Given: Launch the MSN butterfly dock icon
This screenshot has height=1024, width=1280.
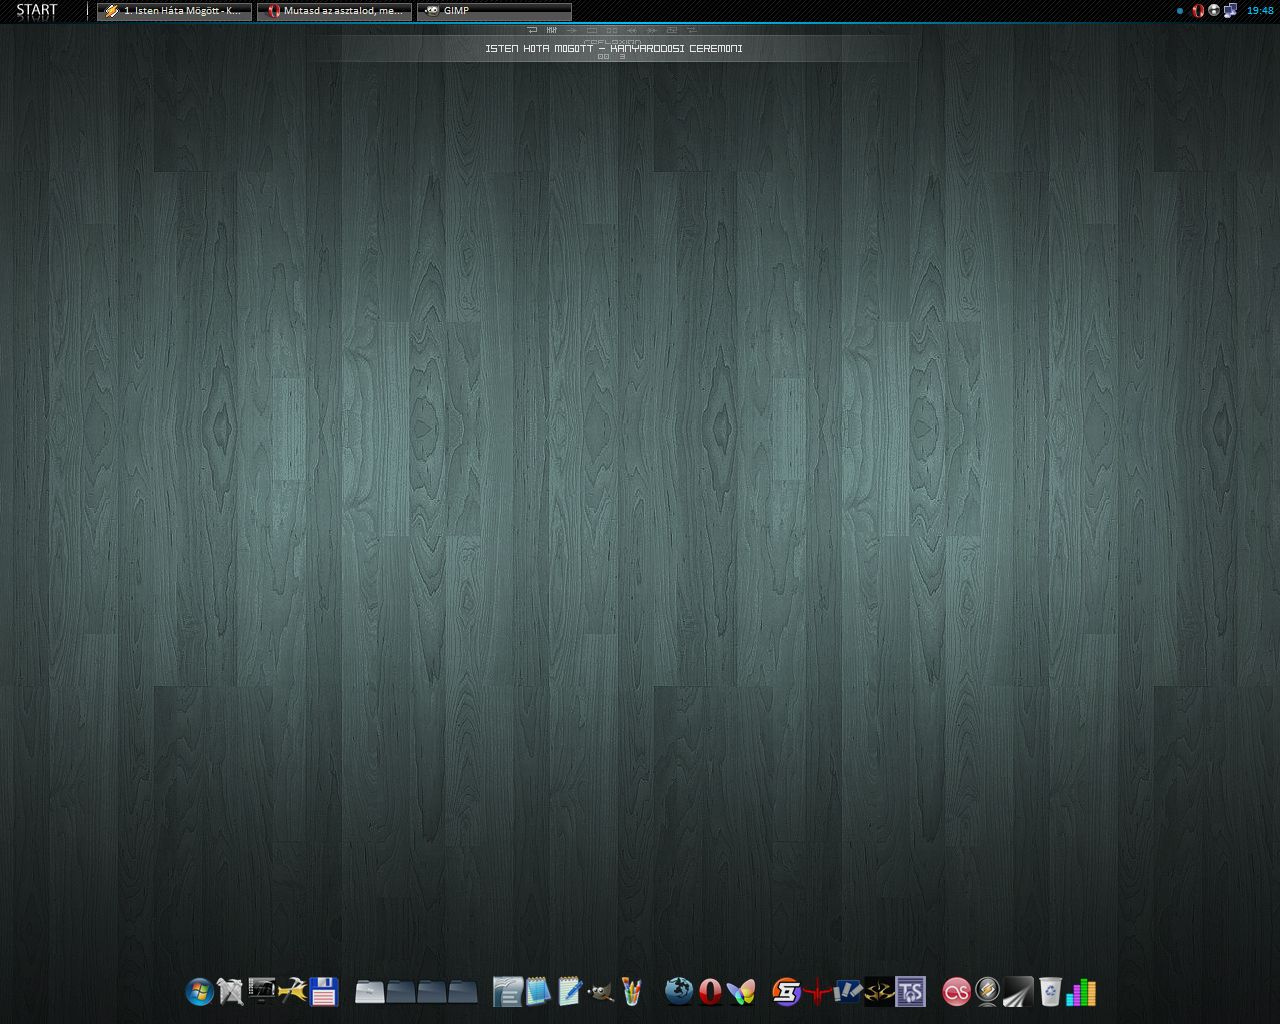Looking at the screenshot, I should click(741, 992).
